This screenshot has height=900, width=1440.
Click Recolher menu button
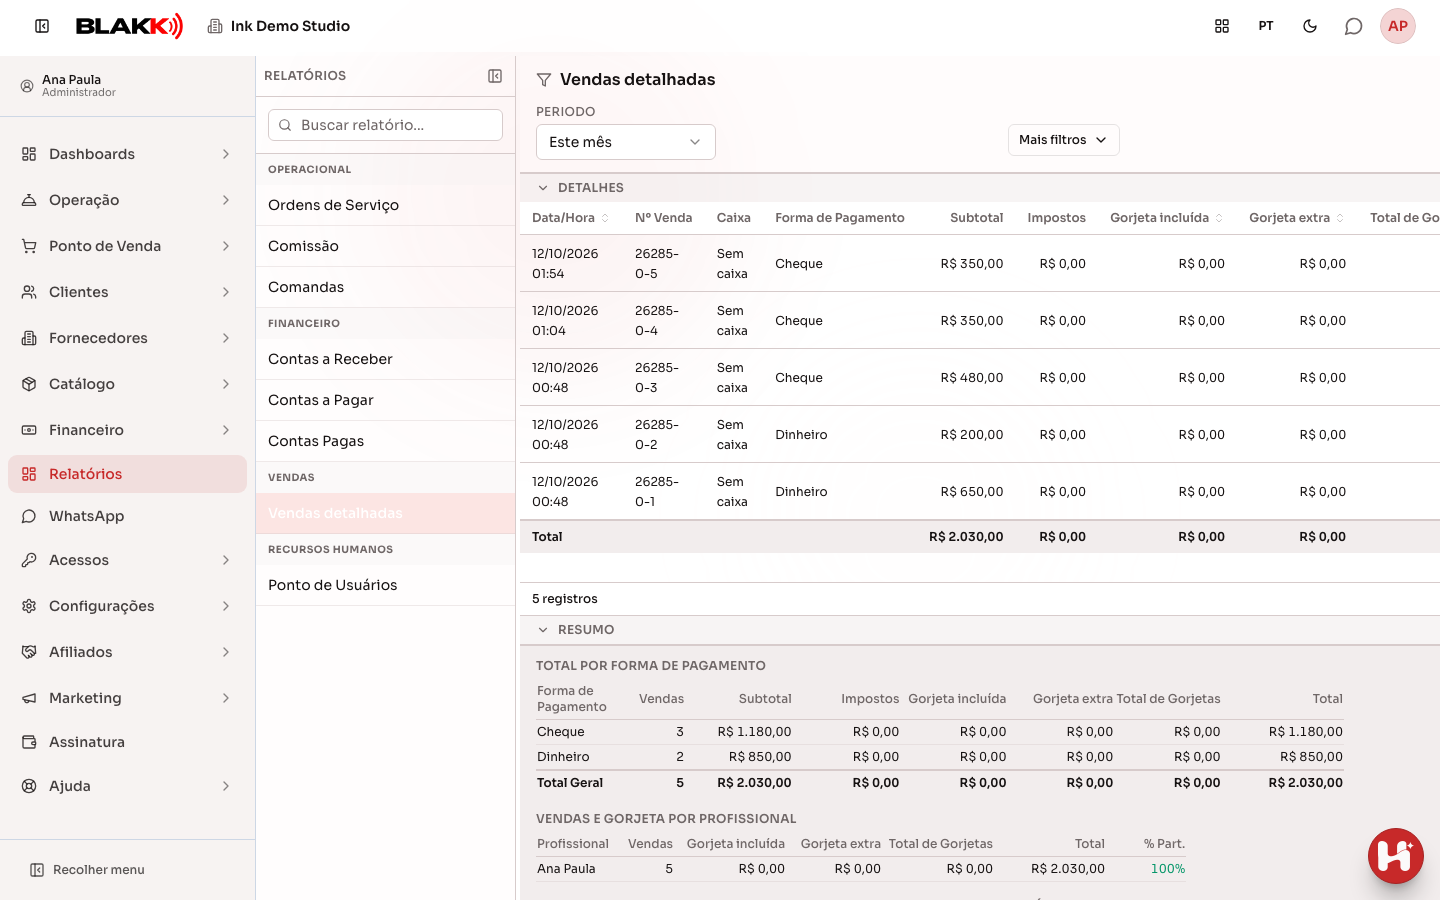(87, 870)
